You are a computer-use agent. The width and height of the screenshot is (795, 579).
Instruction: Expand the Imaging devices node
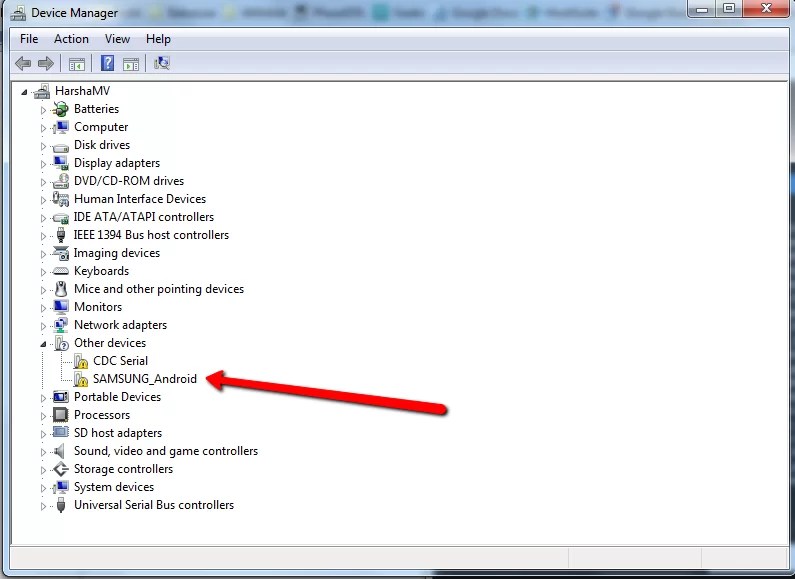click(x=43, y=254)
